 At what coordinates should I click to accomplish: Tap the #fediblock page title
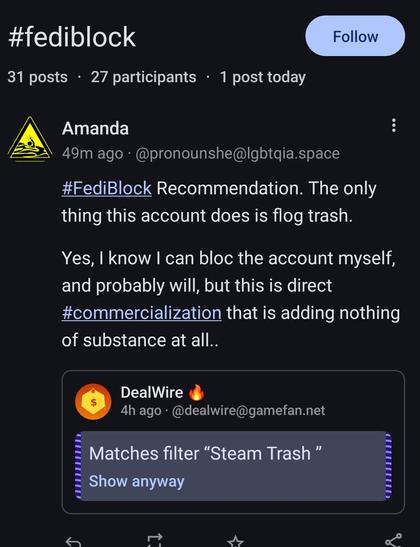(x=72, y=37)
